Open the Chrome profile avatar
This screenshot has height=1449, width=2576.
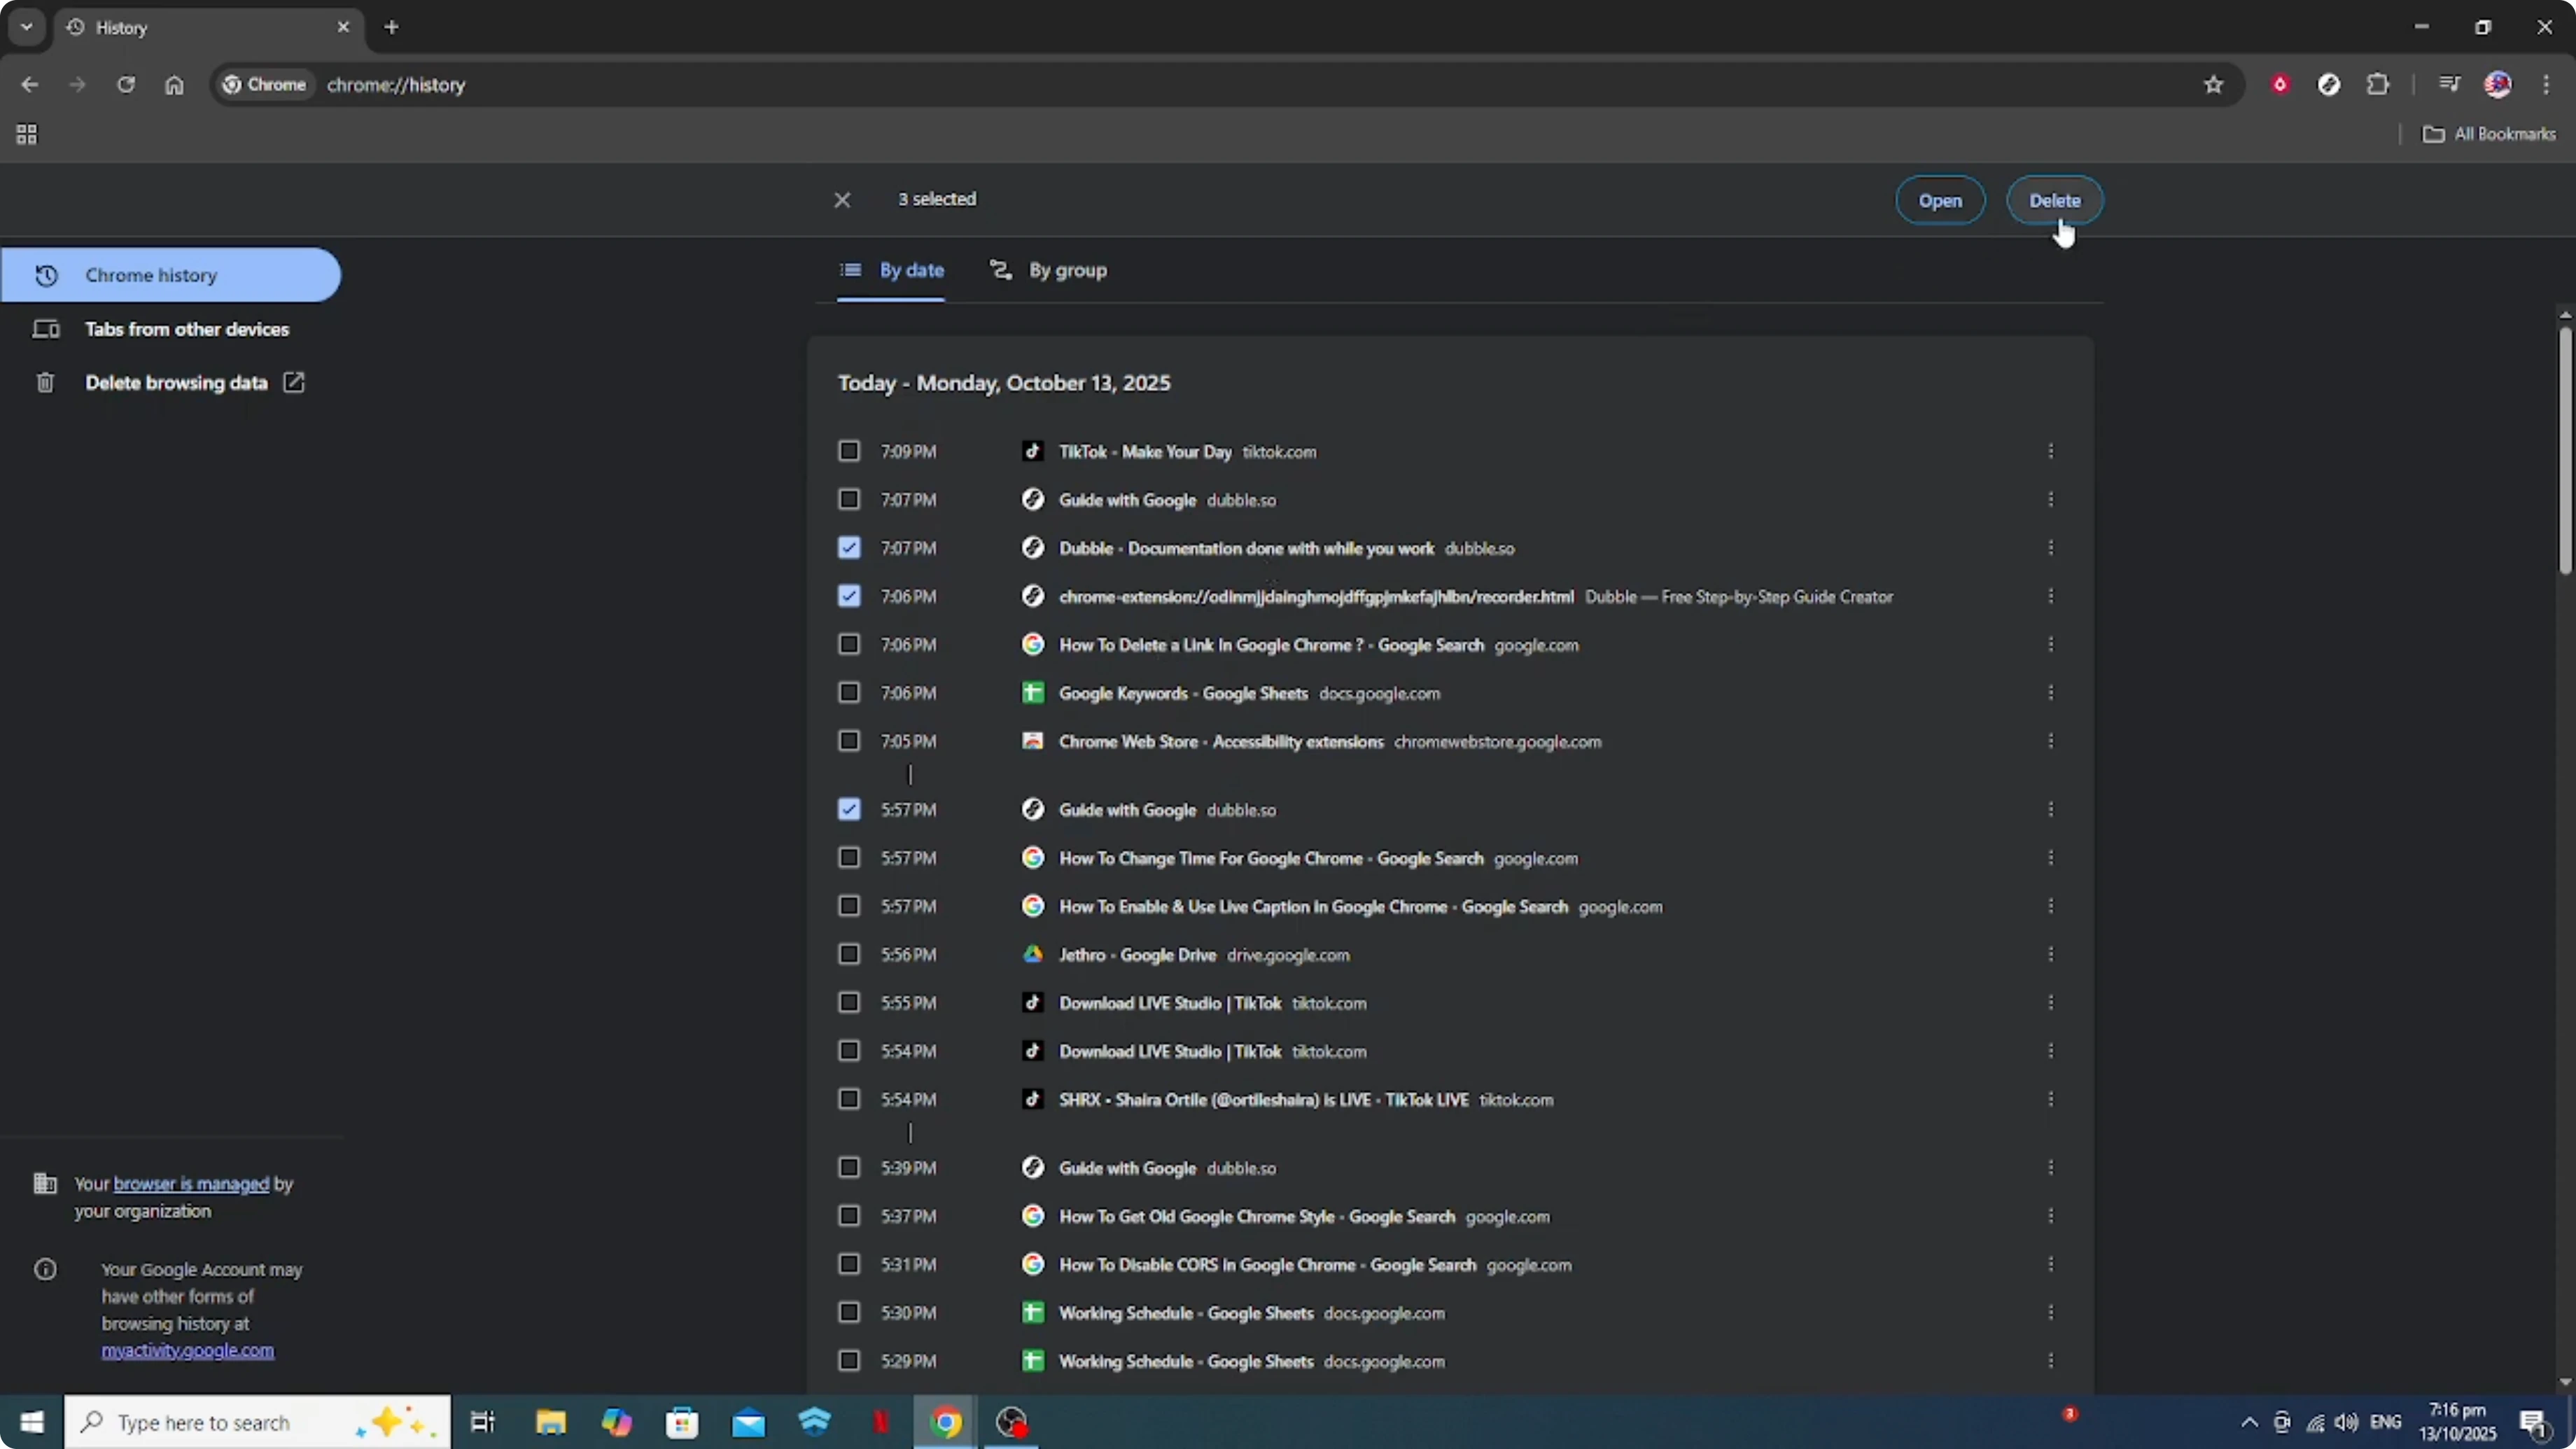[2498, 85]
